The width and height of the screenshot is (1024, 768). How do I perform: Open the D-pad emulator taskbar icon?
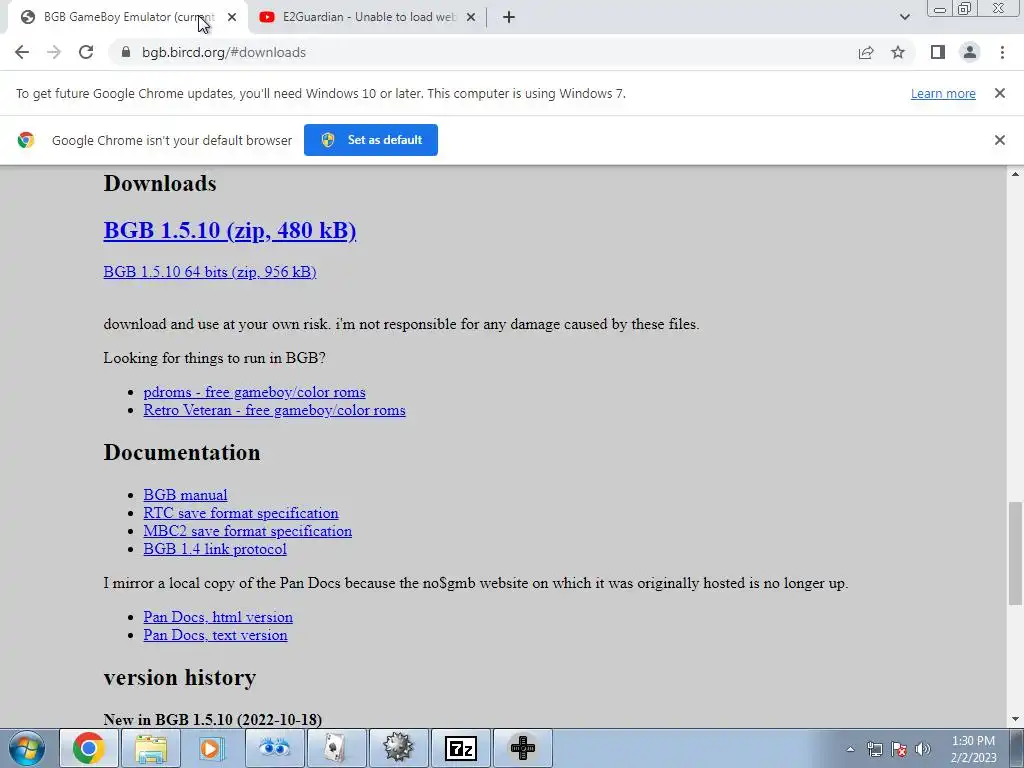point(522,748)
